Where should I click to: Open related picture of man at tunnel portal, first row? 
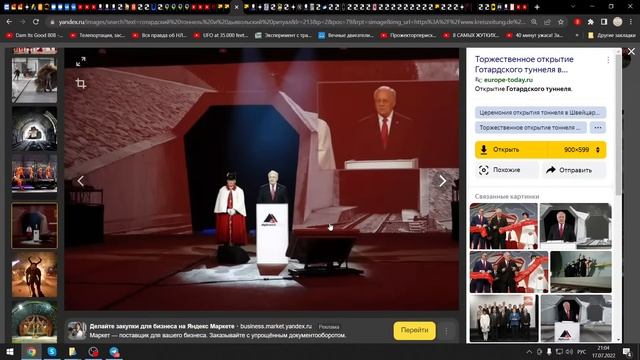coord(576,226)
